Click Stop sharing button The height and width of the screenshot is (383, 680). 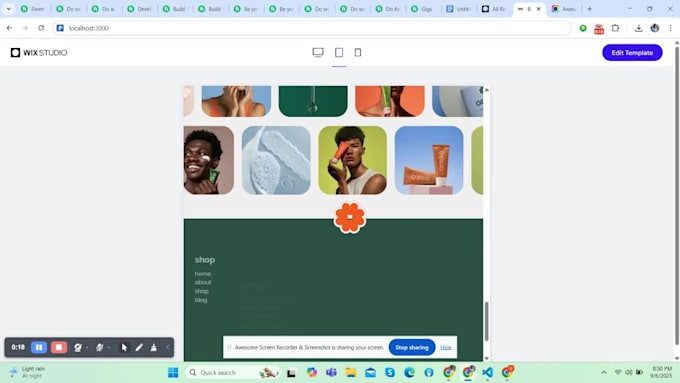coord(412,347)
